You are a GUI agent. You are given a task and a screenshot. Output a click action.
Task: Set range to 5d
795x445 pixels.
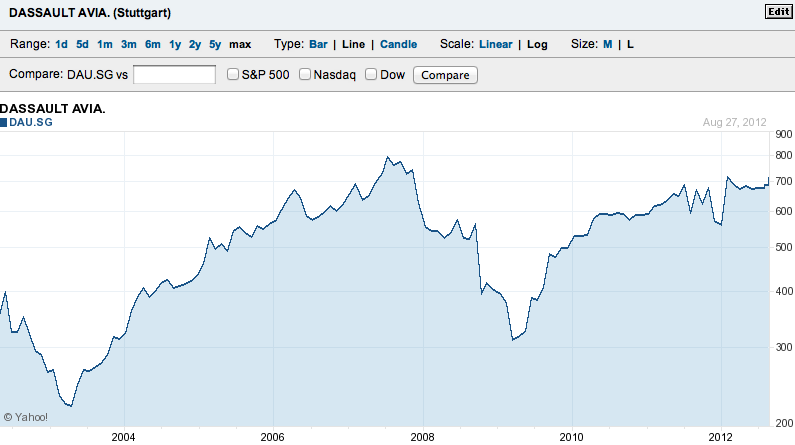82,45
